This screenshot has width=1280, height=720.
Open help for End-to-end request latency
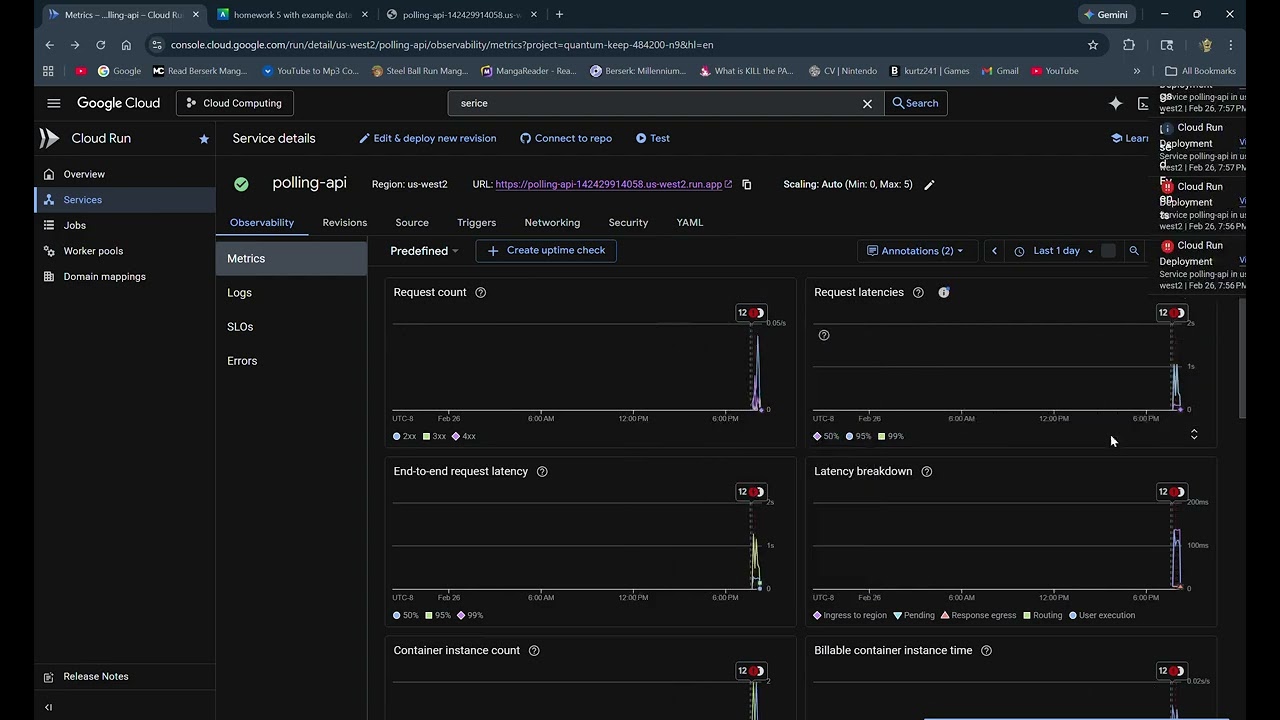(542, 471)
